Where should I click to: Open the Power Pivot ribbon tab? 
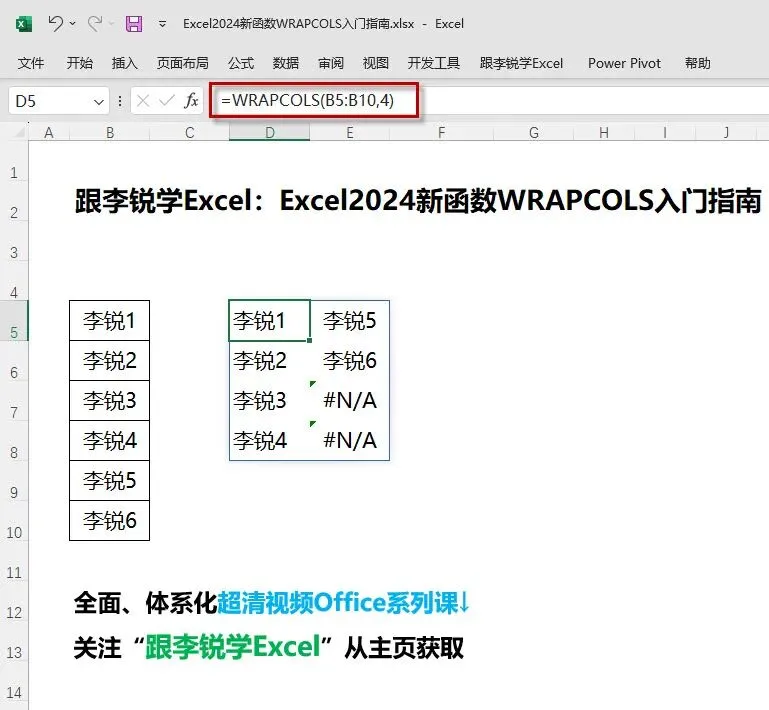[624, 63]
